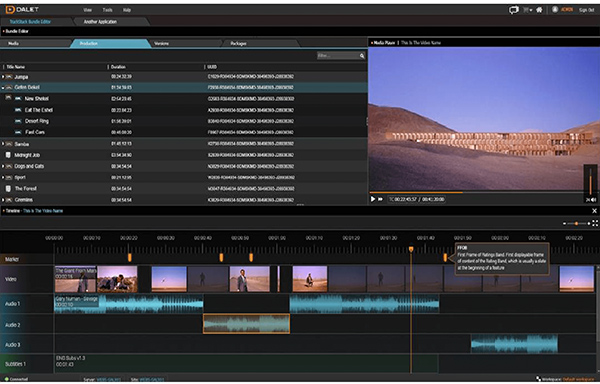
Task: Click the fast-forward button in media player
Action: [380, 199]
